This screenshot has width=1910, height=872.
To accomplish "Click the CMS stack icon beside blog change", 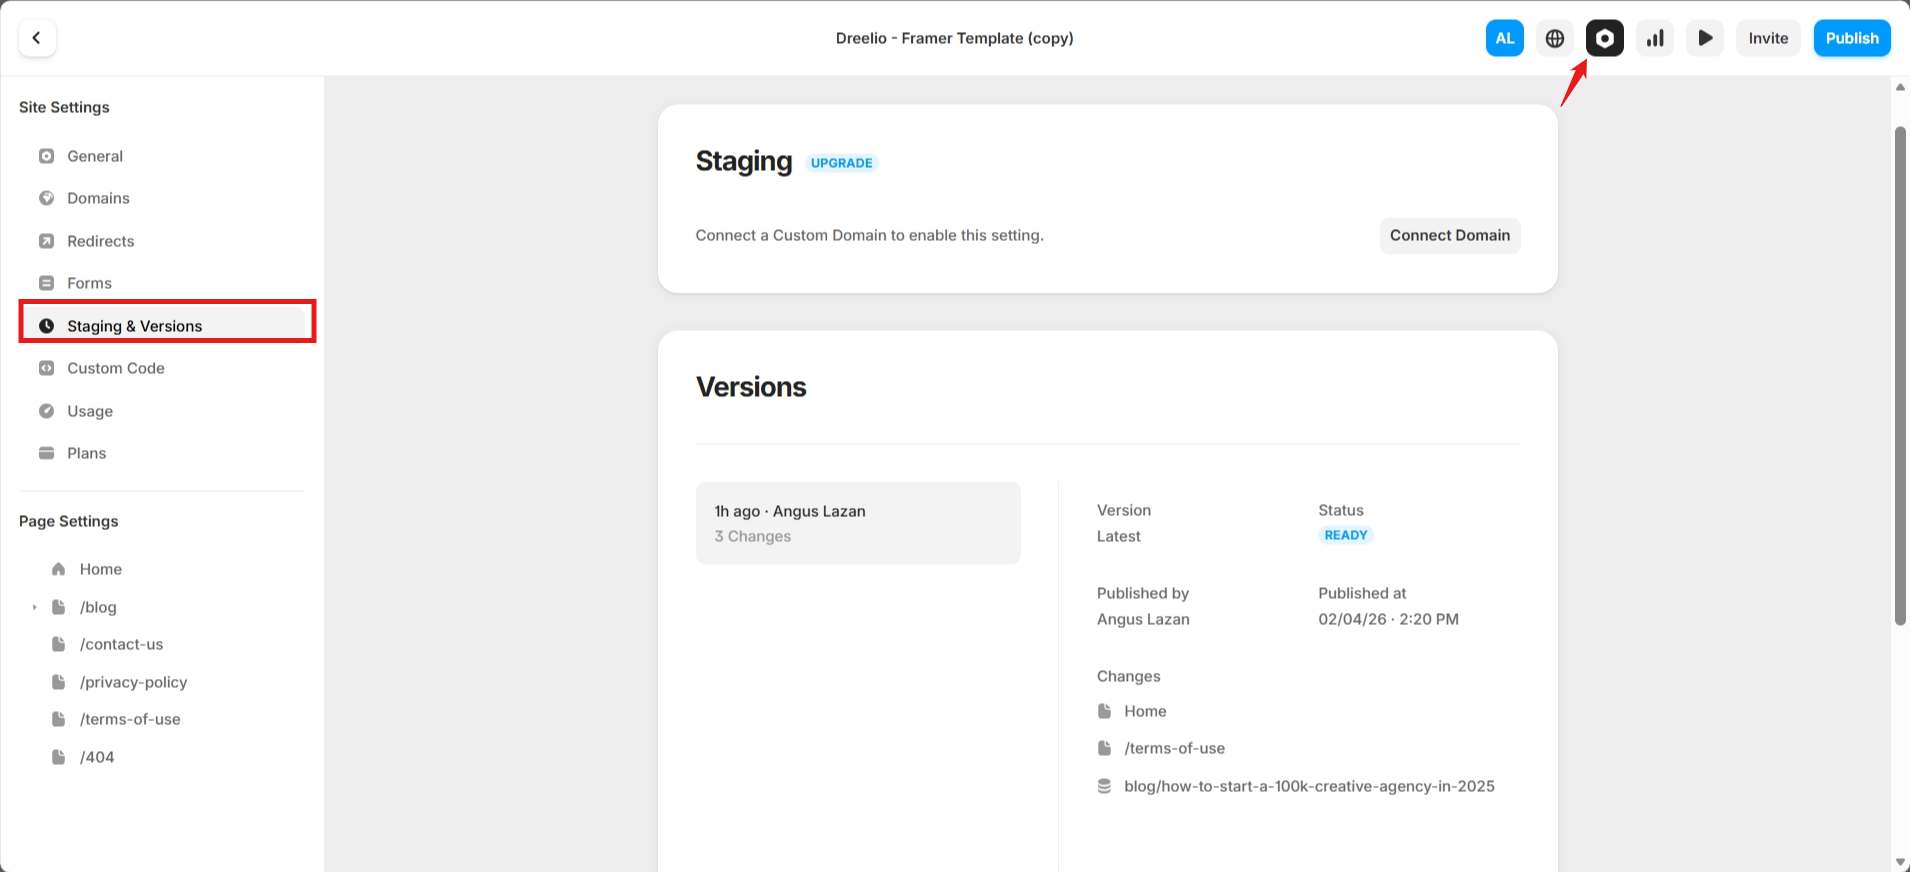I will point(1104,786).
